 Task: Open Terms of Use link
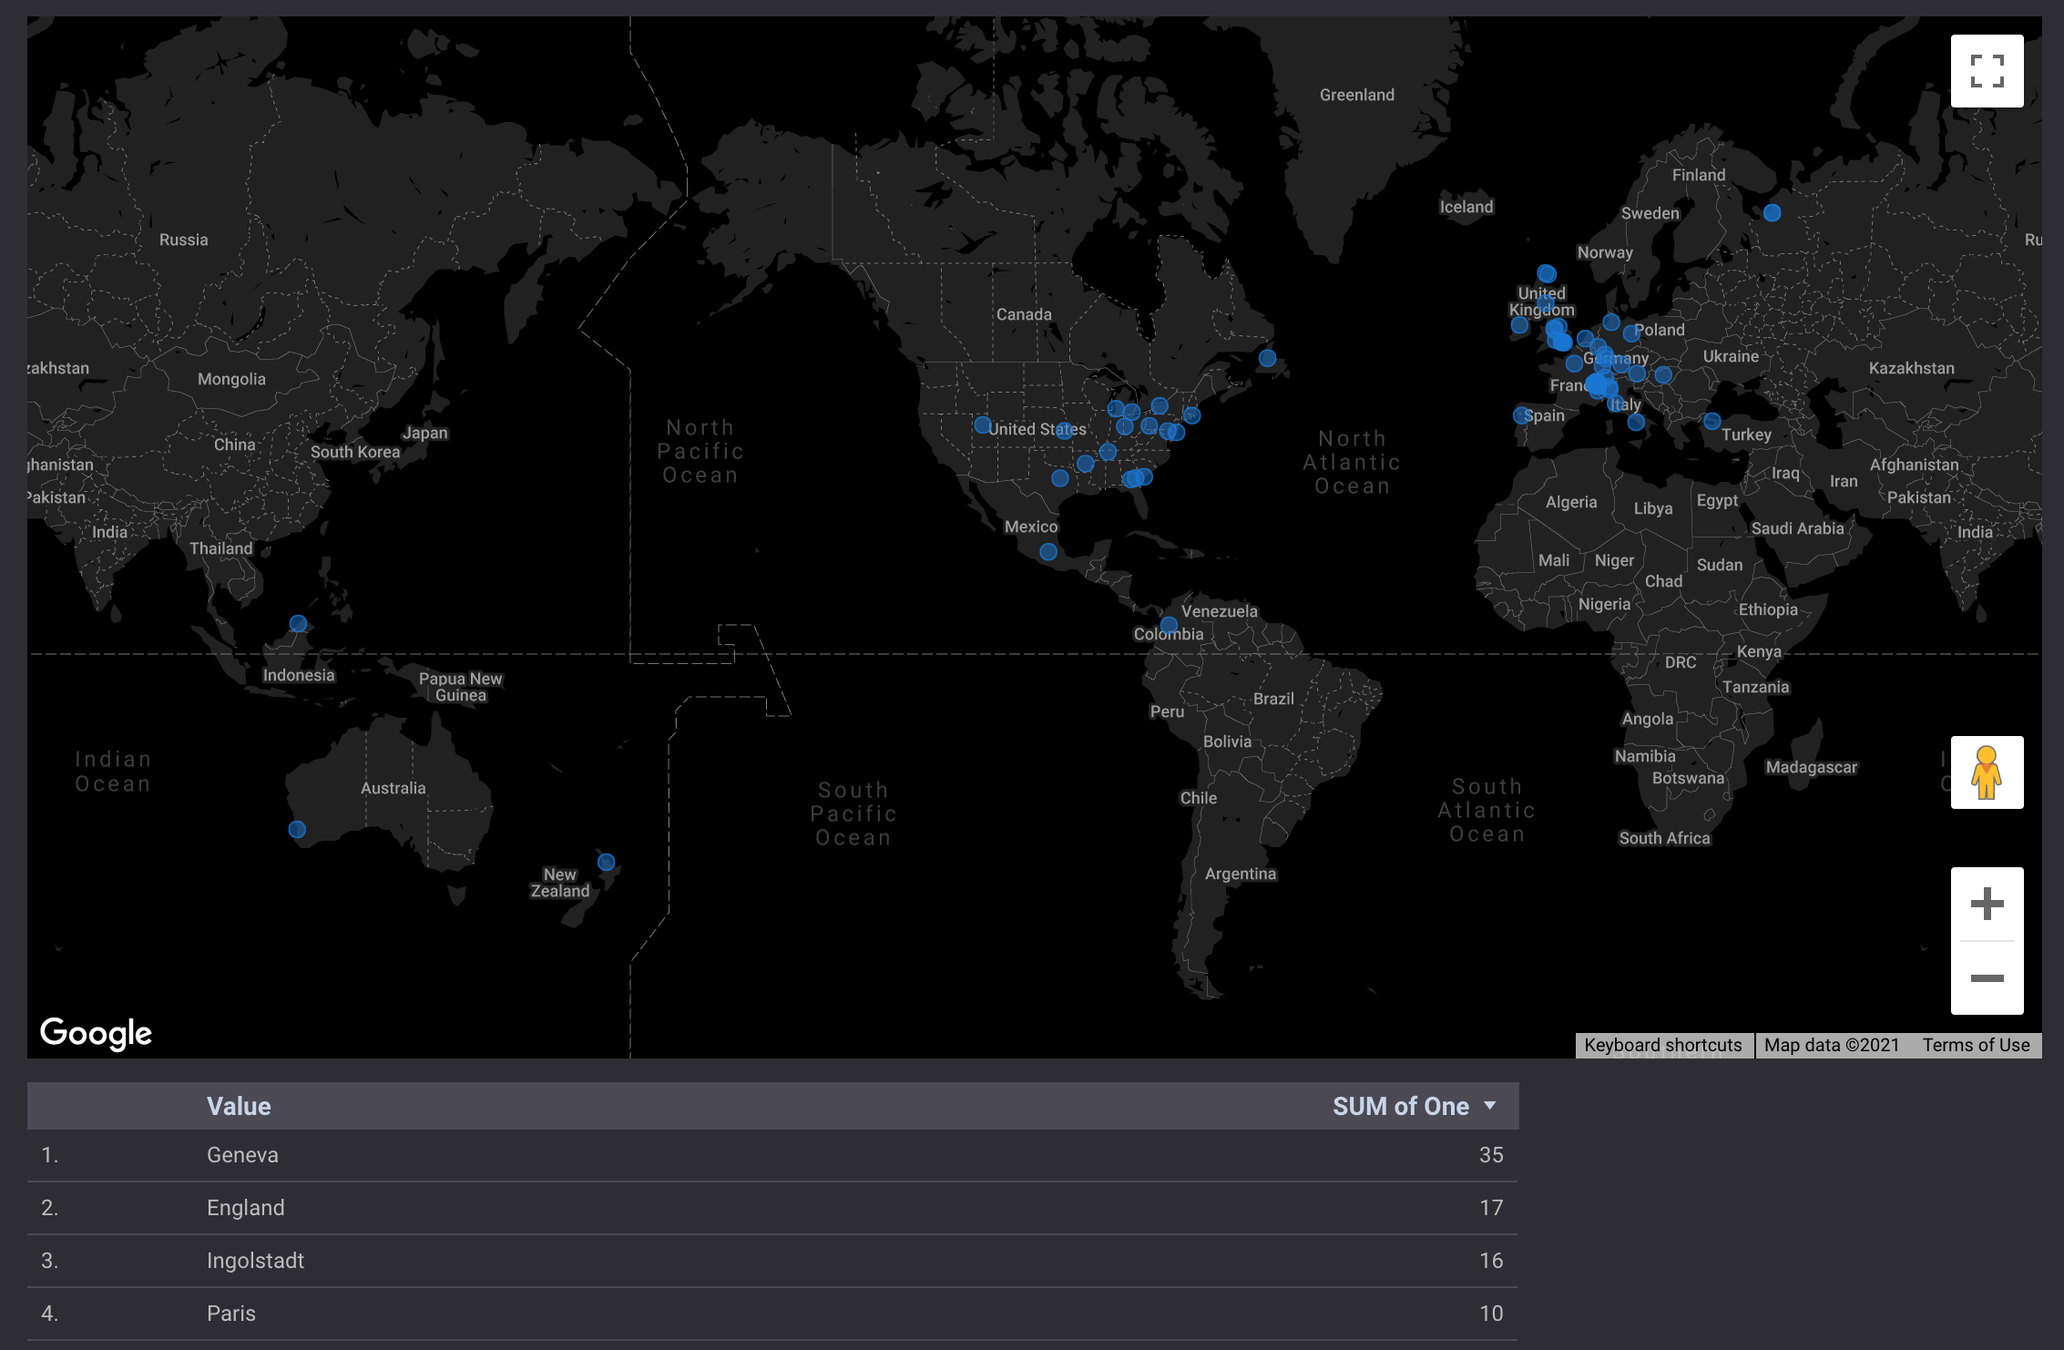[x=1975, y=1045]
